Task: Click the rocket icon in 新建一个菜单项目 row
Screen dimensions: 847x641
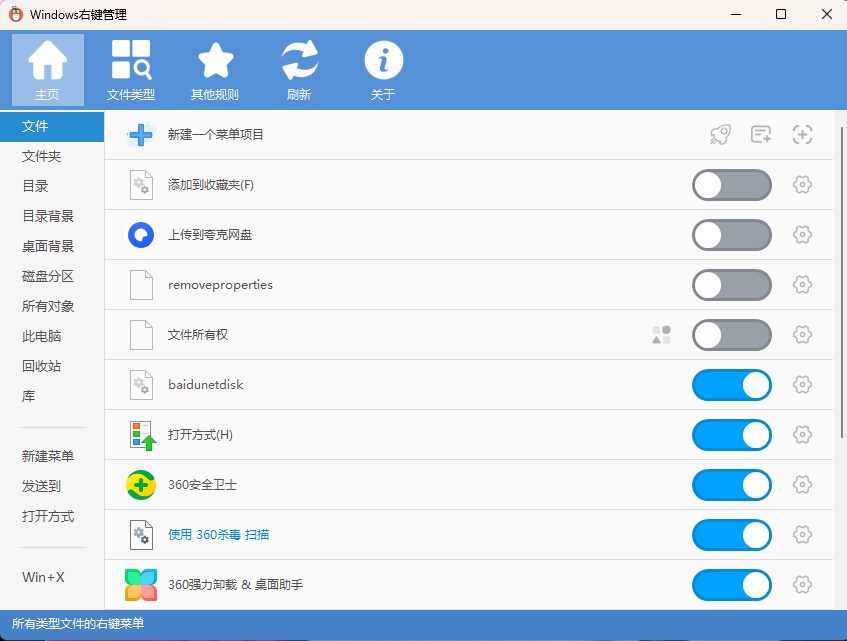Action: [x=720, y=134]
